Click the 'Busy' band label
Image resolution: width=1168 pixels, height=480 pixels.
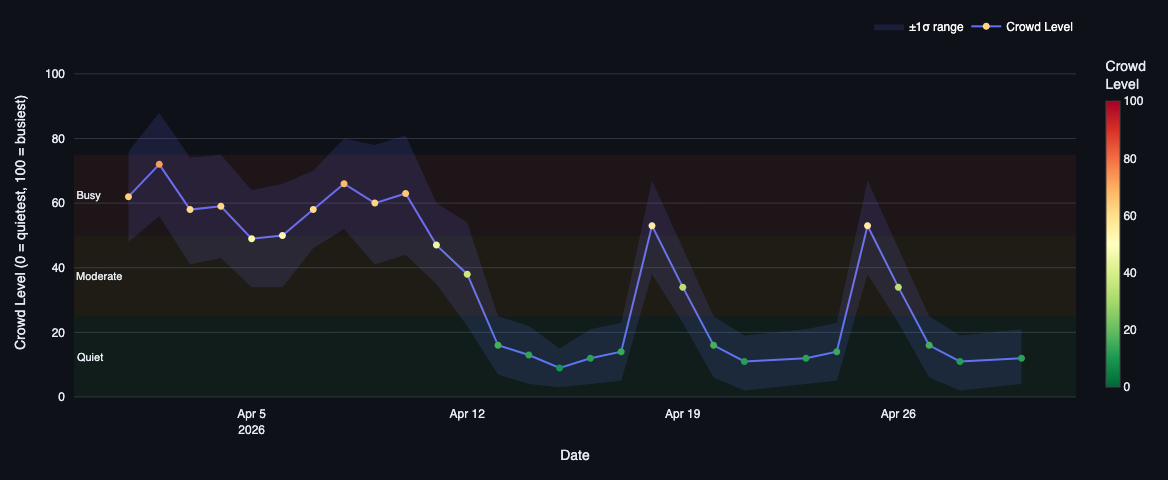point(89,195)
